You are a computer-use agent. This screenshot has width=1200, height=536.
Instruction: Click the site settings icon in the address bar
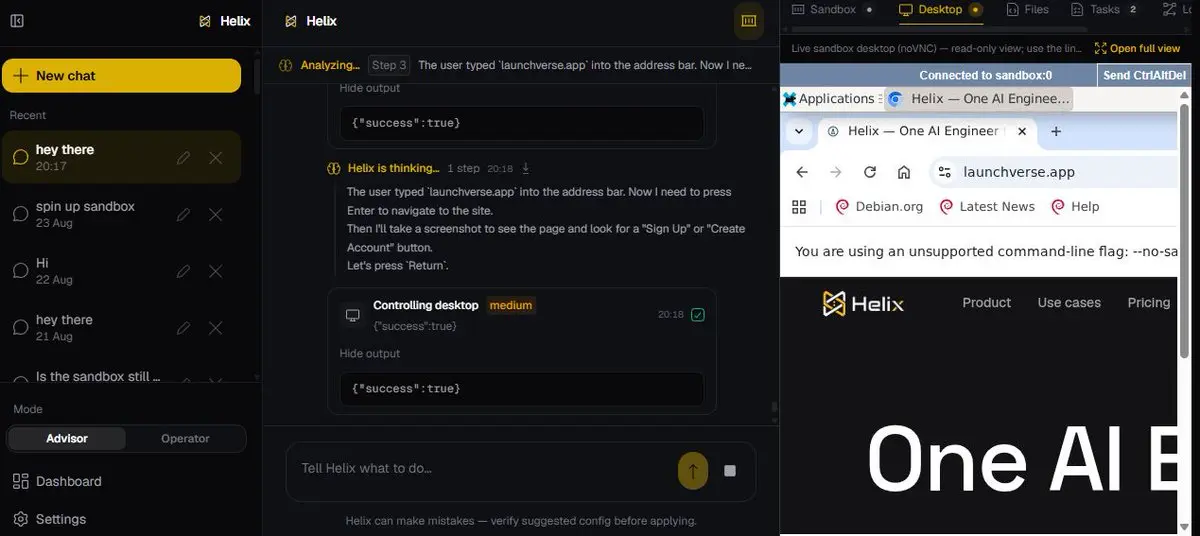click(x=943, y=172)
